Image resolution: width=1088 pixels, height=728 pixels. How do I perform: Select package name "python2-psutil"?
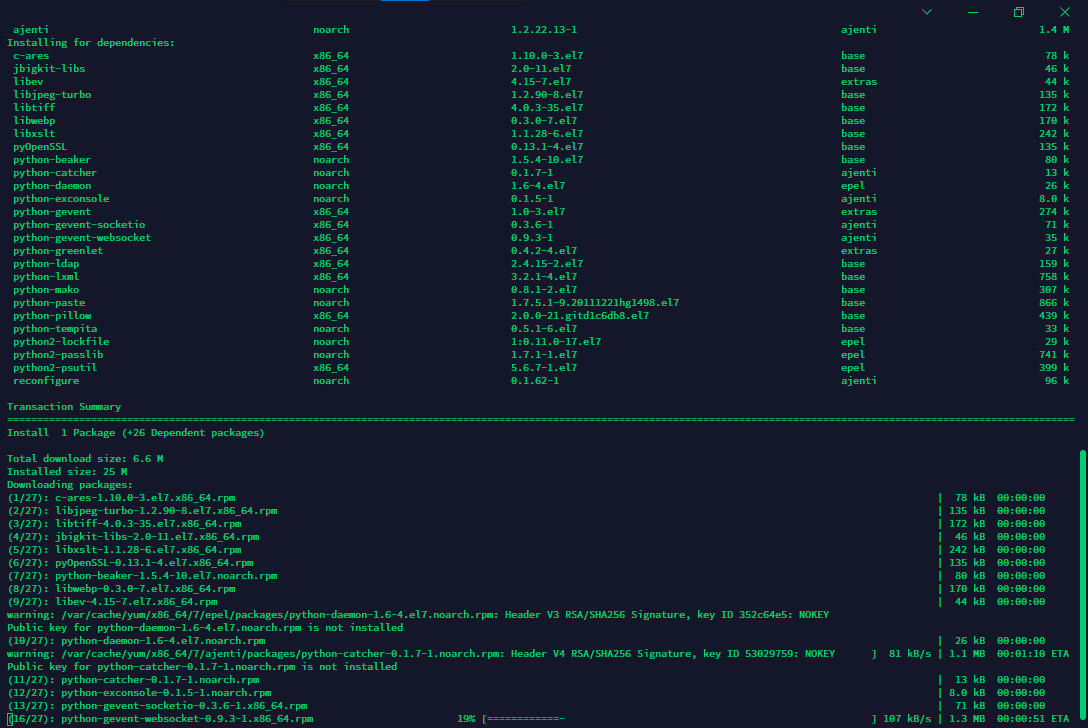coord(55,368)
